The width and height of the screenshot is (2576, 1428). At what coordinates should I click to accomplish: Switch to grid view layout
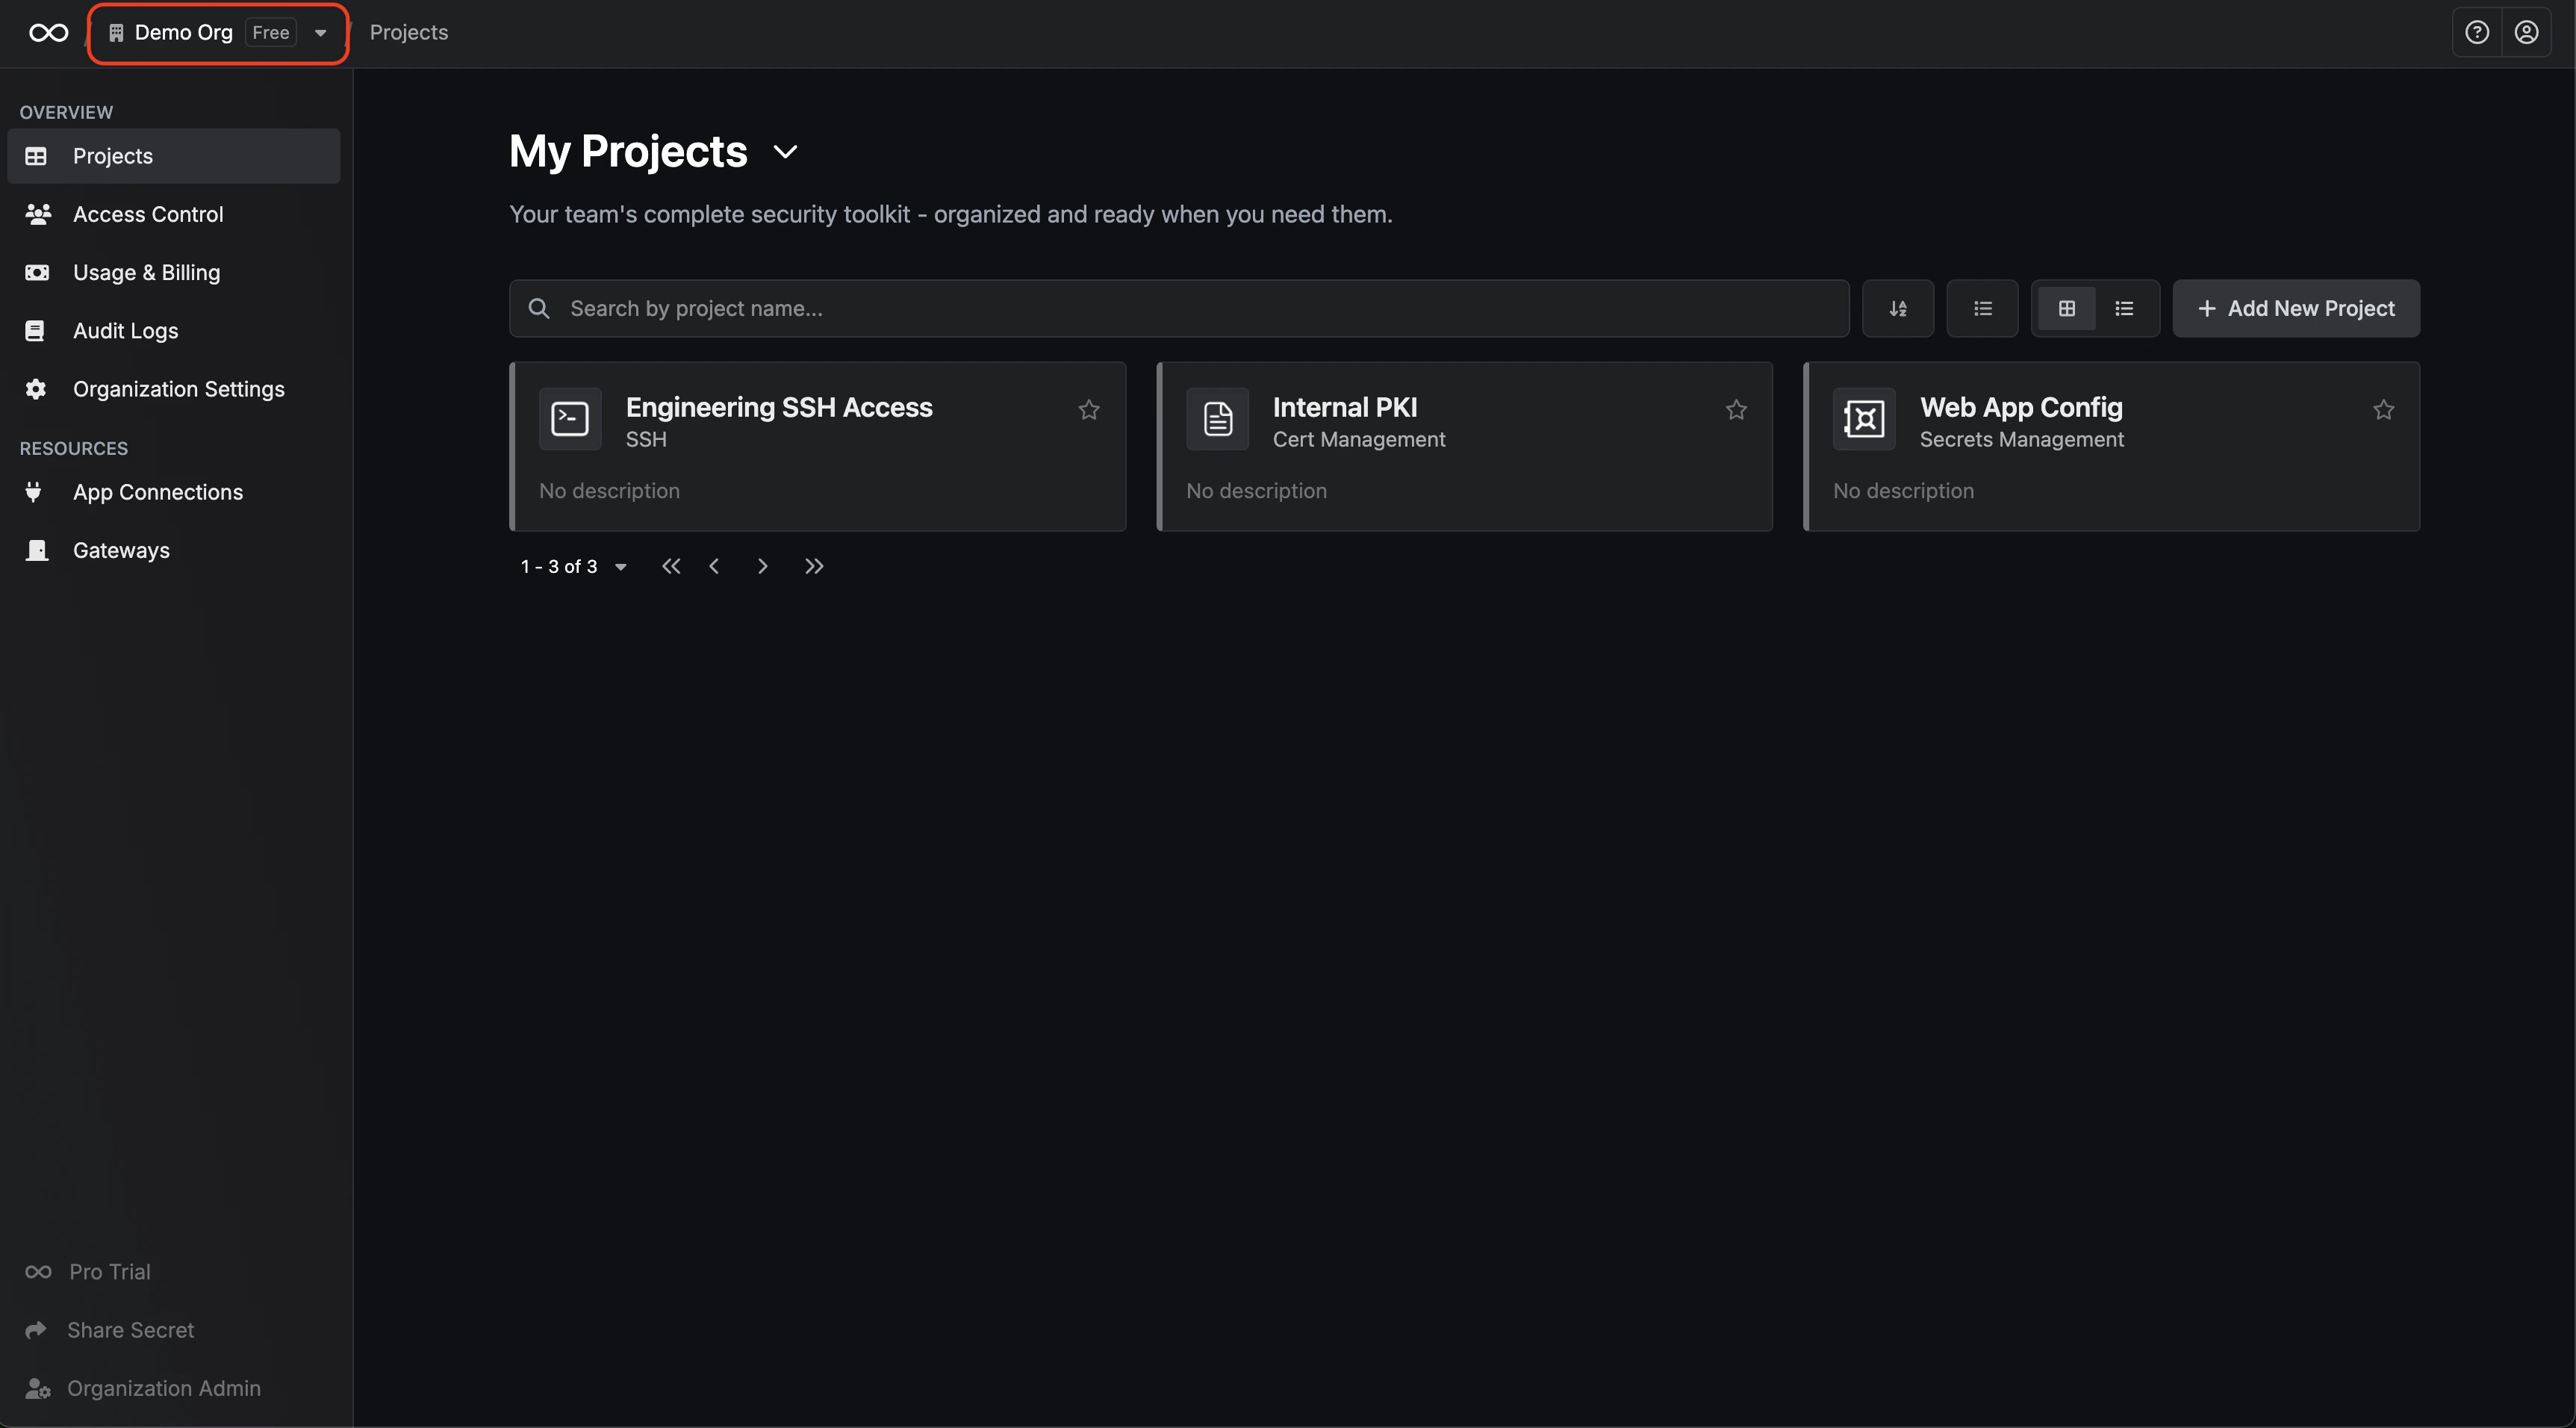pyautogui.click(x=2066, y=308)
